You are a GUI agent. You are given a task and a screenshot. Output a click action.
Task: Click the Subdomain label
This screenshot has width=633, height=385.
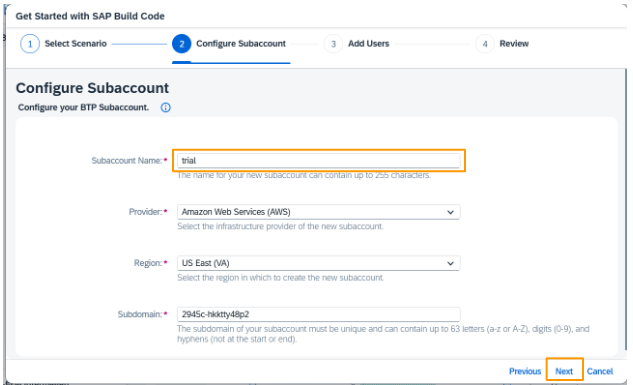(x=140, y=314)
